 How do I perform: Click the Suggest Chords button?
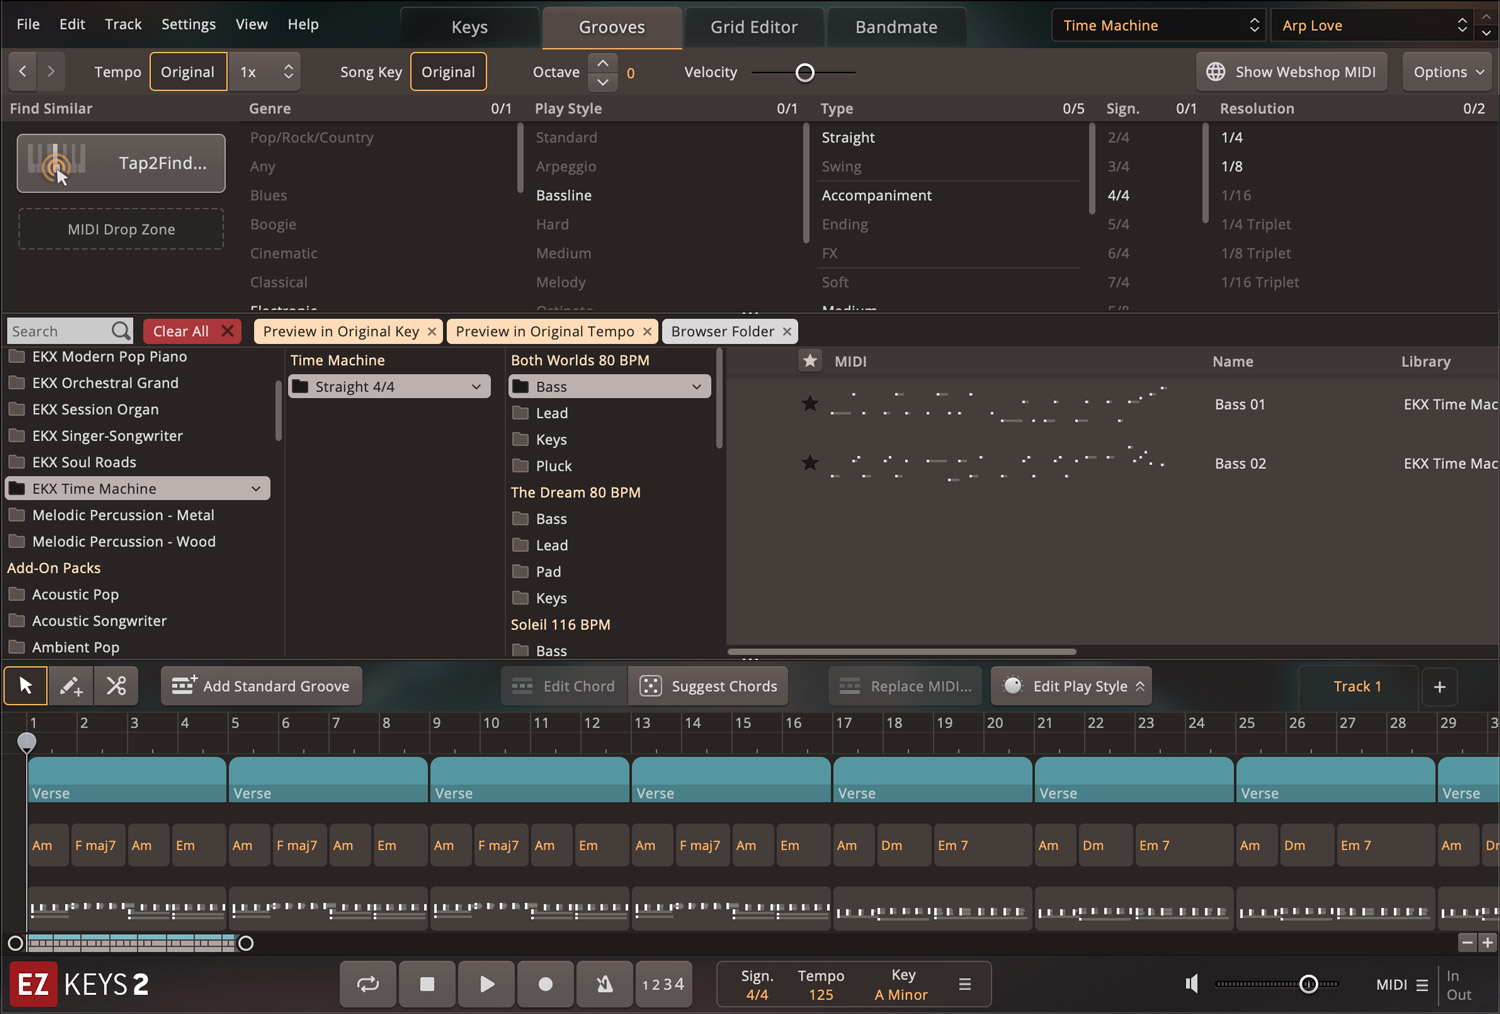click(x=709, y=686)
